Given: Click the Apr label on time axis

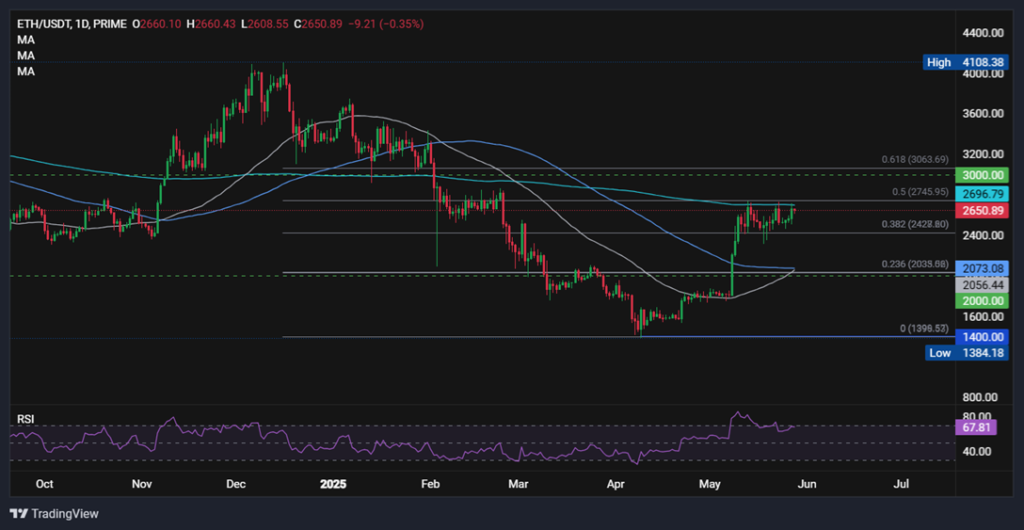Looking at the screenshot, I should pyautogui.click(x=616, y=484).
